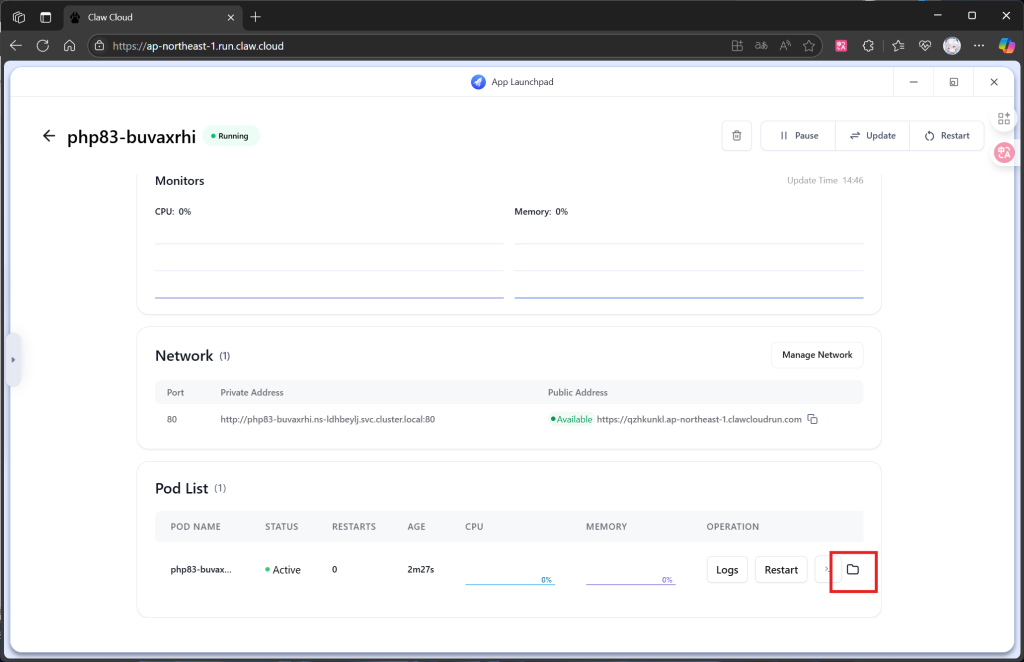The width and height of the screenshot is (1024, 662).
Task: Open Browser essentials heart icon
Action: [x=925, y=46]
